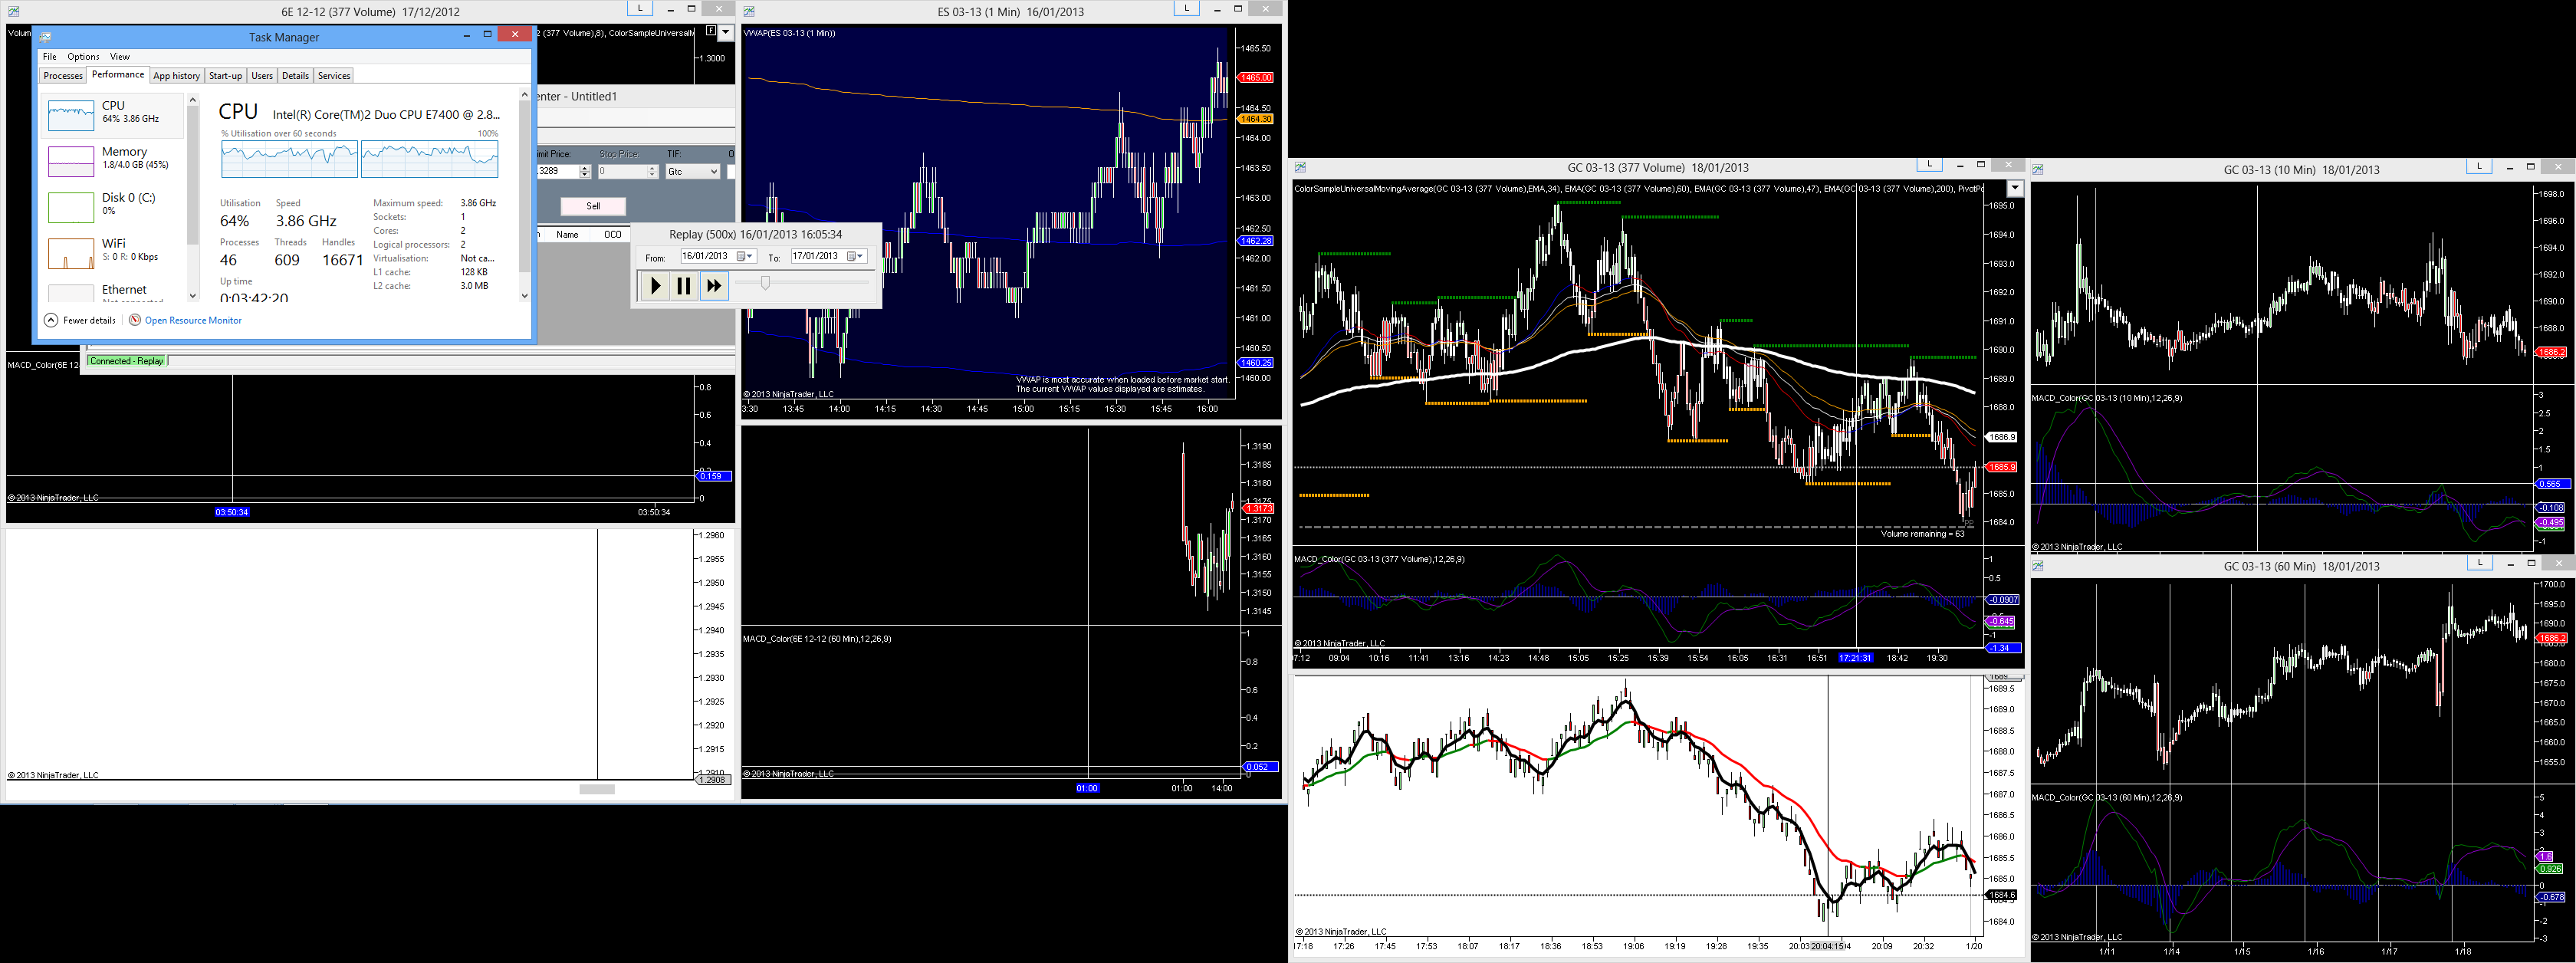2576x963 pixels.
Task: Click the Name column header
Action: 567,235
